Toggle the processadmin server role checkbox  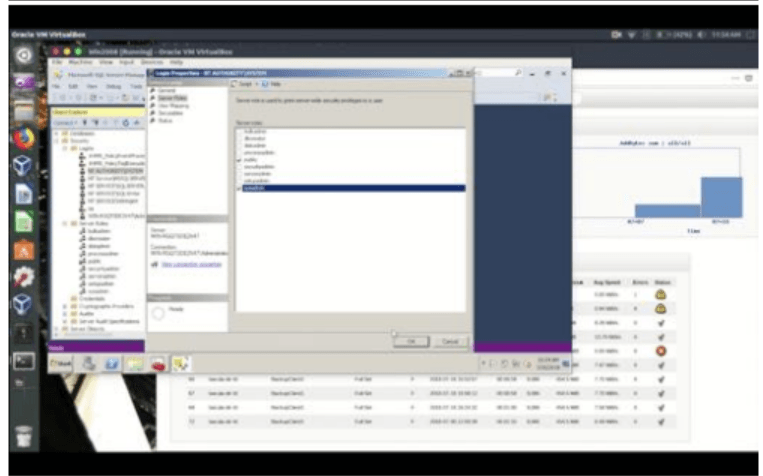239,152
